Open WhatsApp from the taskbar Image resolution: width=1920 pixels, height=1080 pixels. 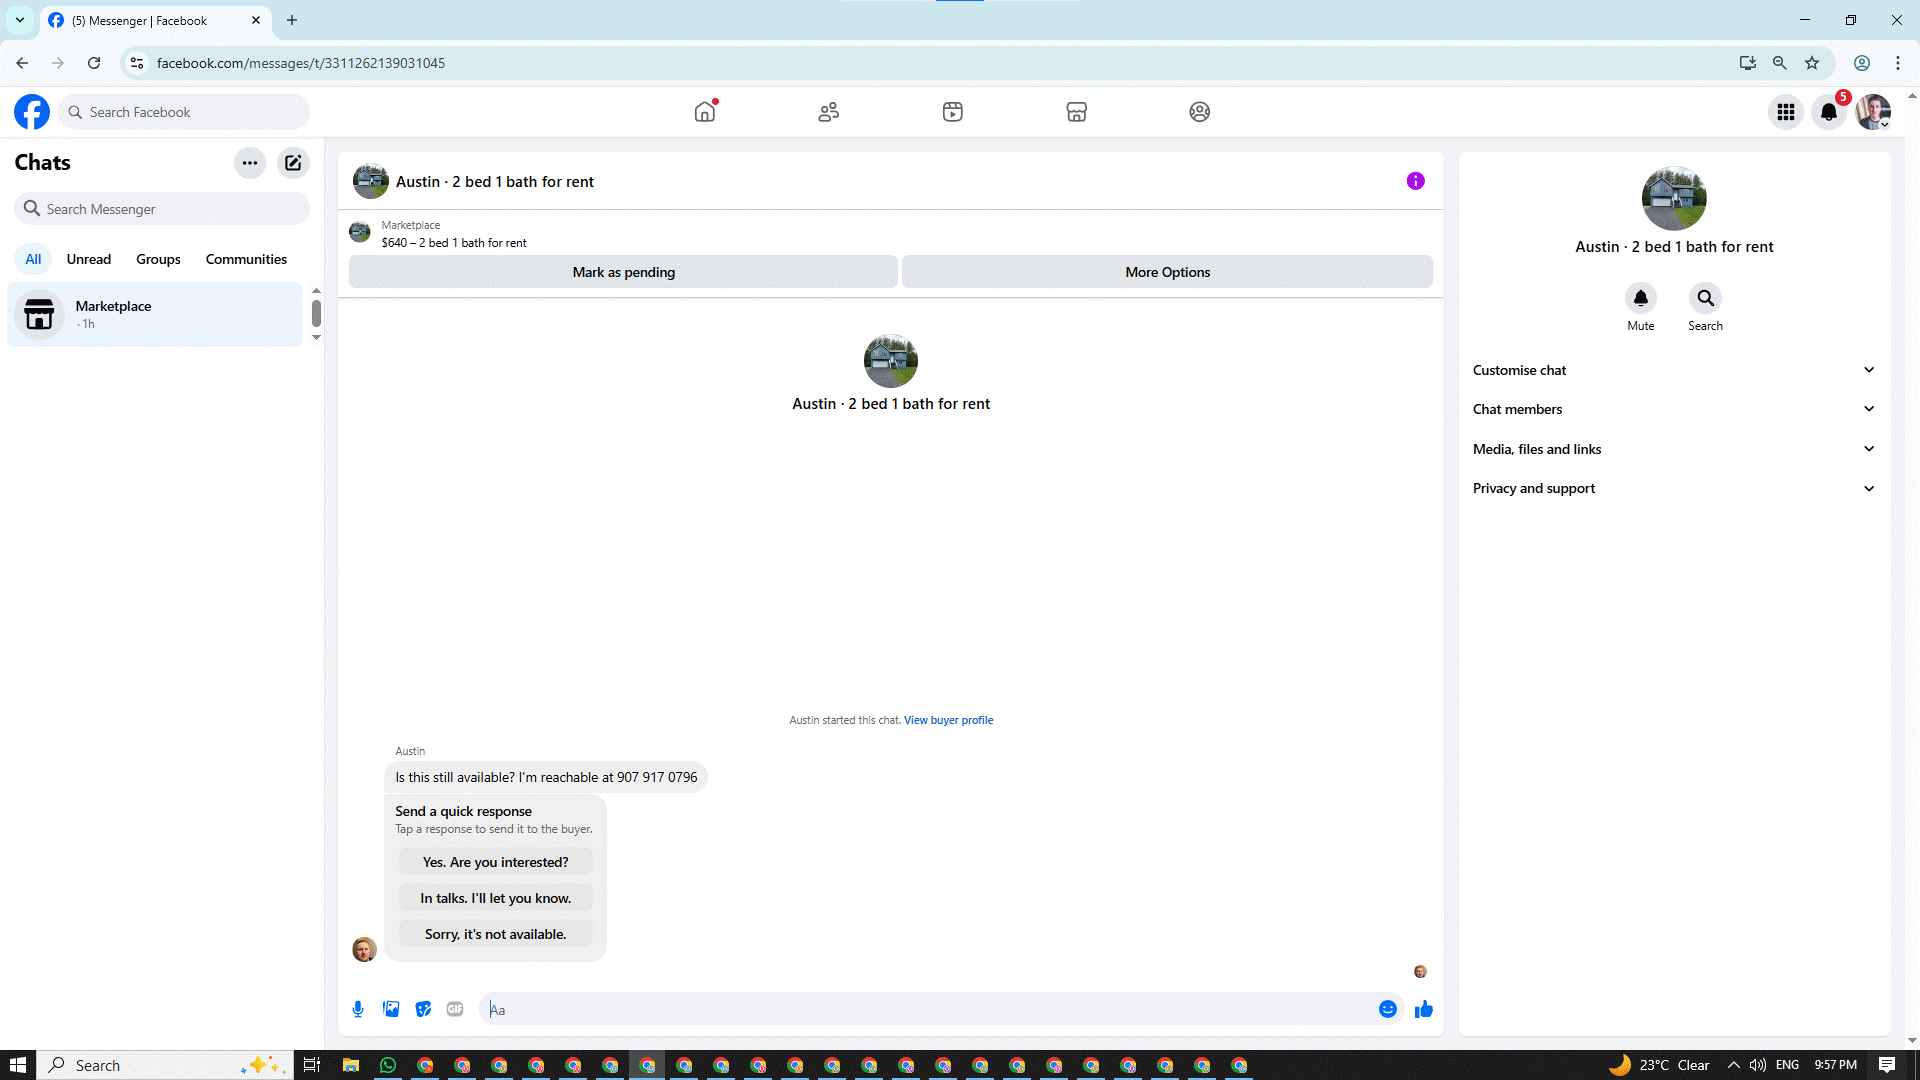388,1065
